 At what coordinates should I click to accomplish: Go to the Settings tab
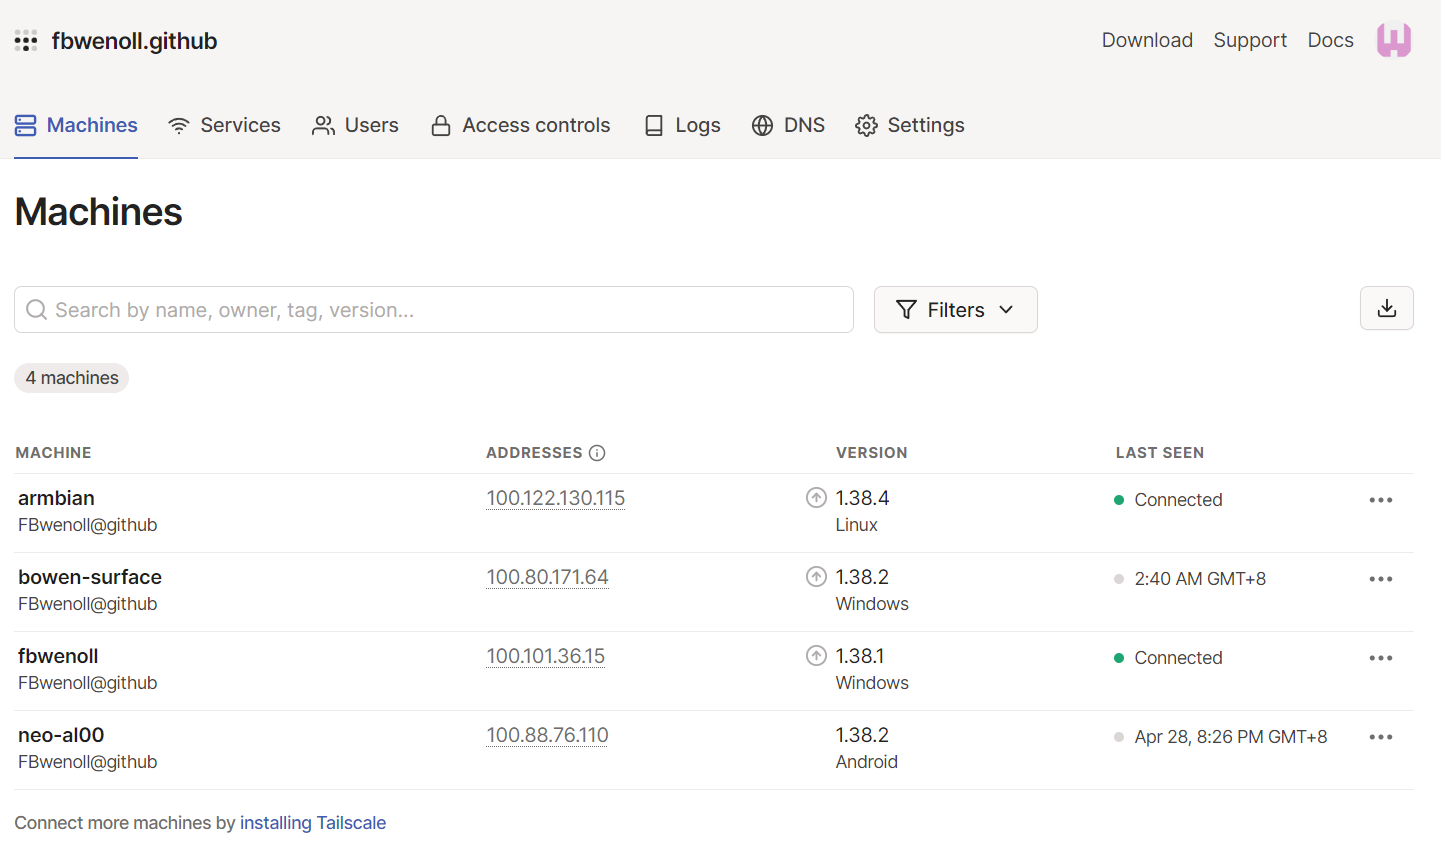coord(910,125)
